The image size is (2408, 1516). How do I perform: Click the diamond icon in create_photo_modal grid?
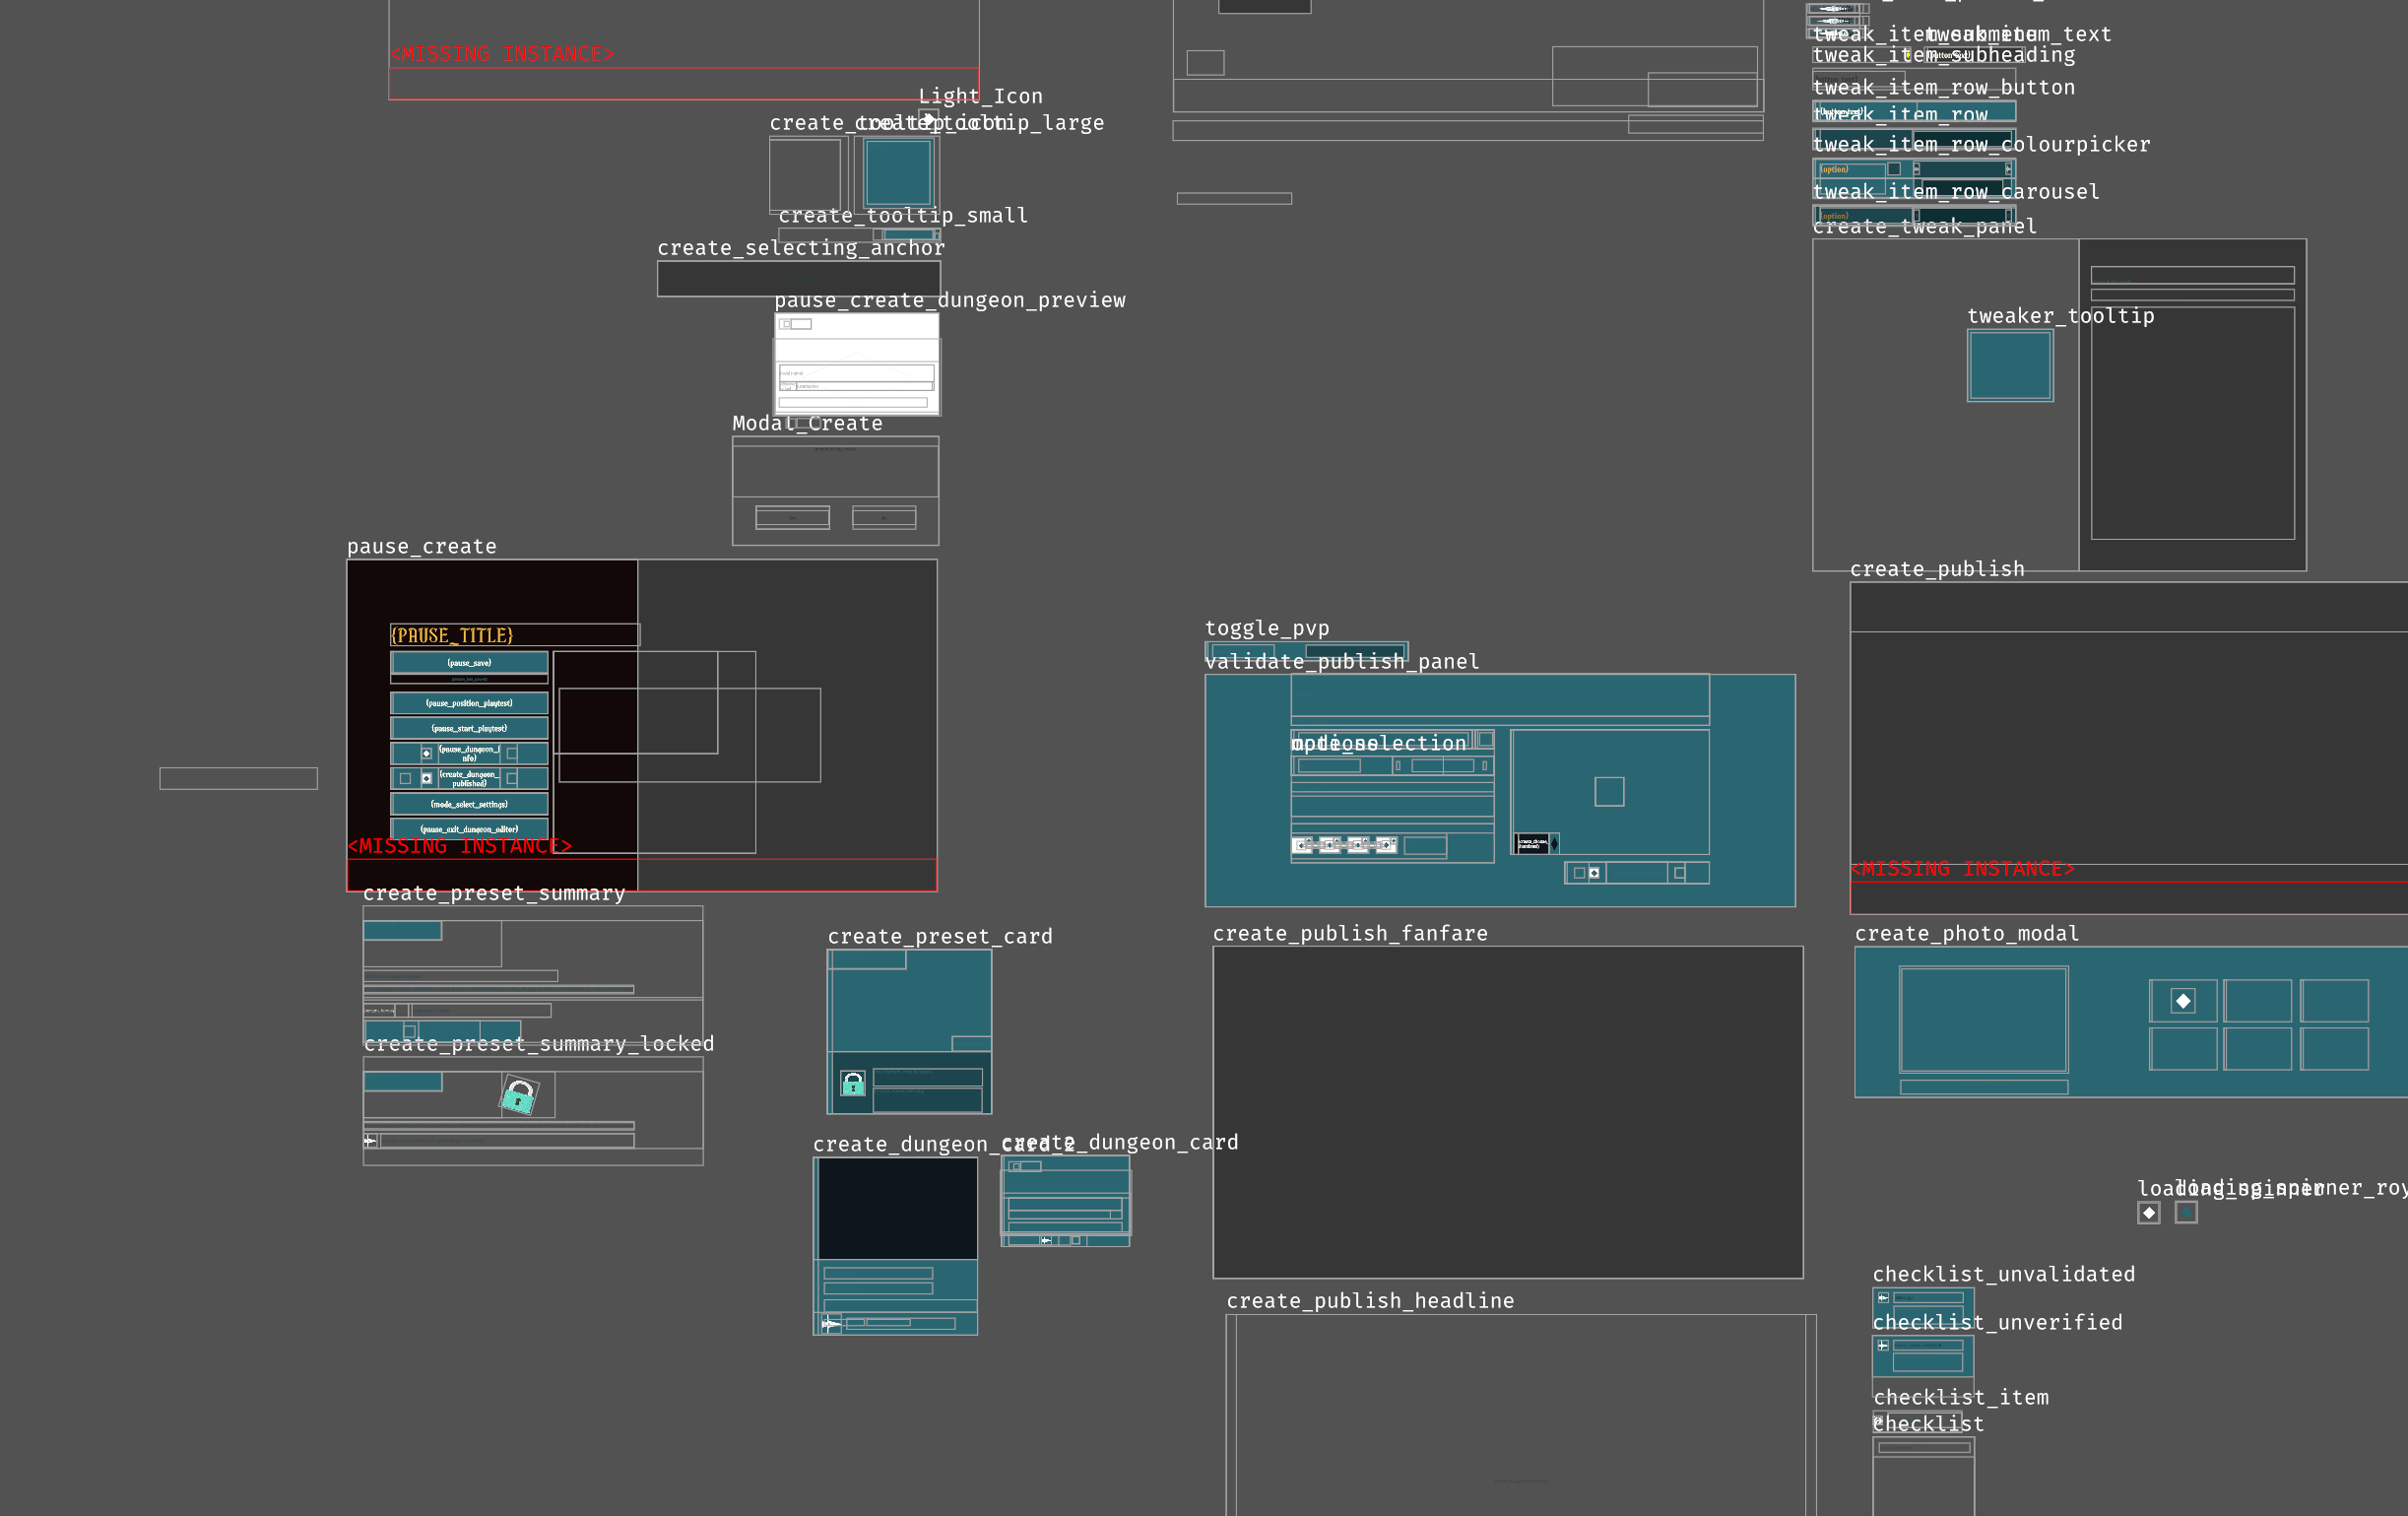[2183, 1001]
